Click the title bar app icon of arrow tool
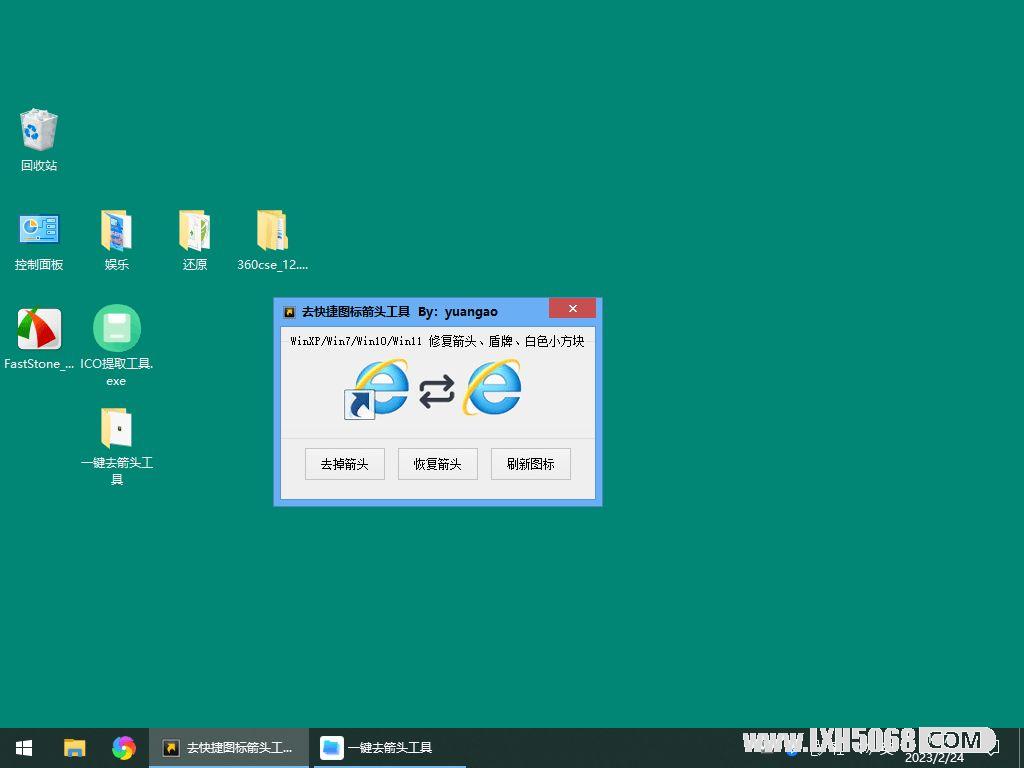 coord(289,312)
